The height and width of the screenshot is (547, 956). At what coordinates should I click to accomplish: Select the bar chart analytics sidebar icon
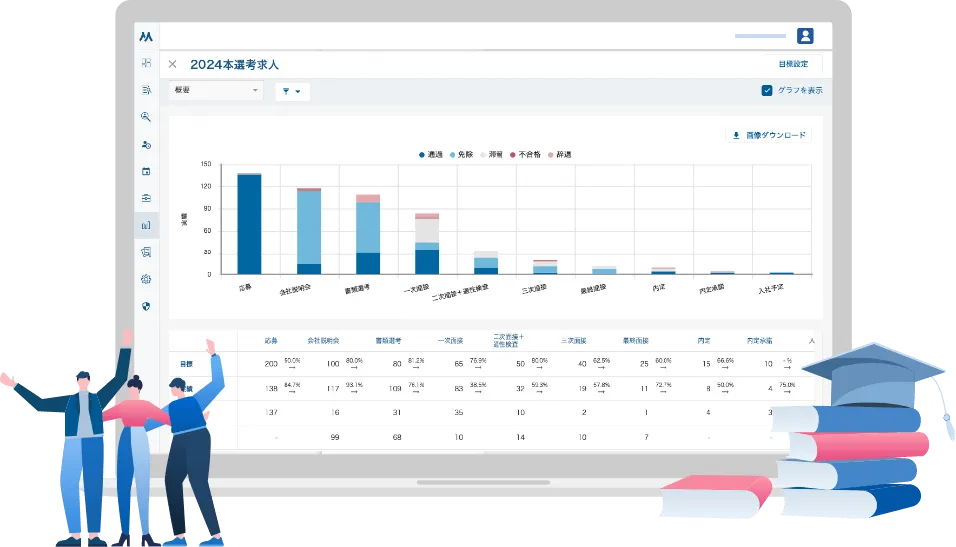click(146, 225)
